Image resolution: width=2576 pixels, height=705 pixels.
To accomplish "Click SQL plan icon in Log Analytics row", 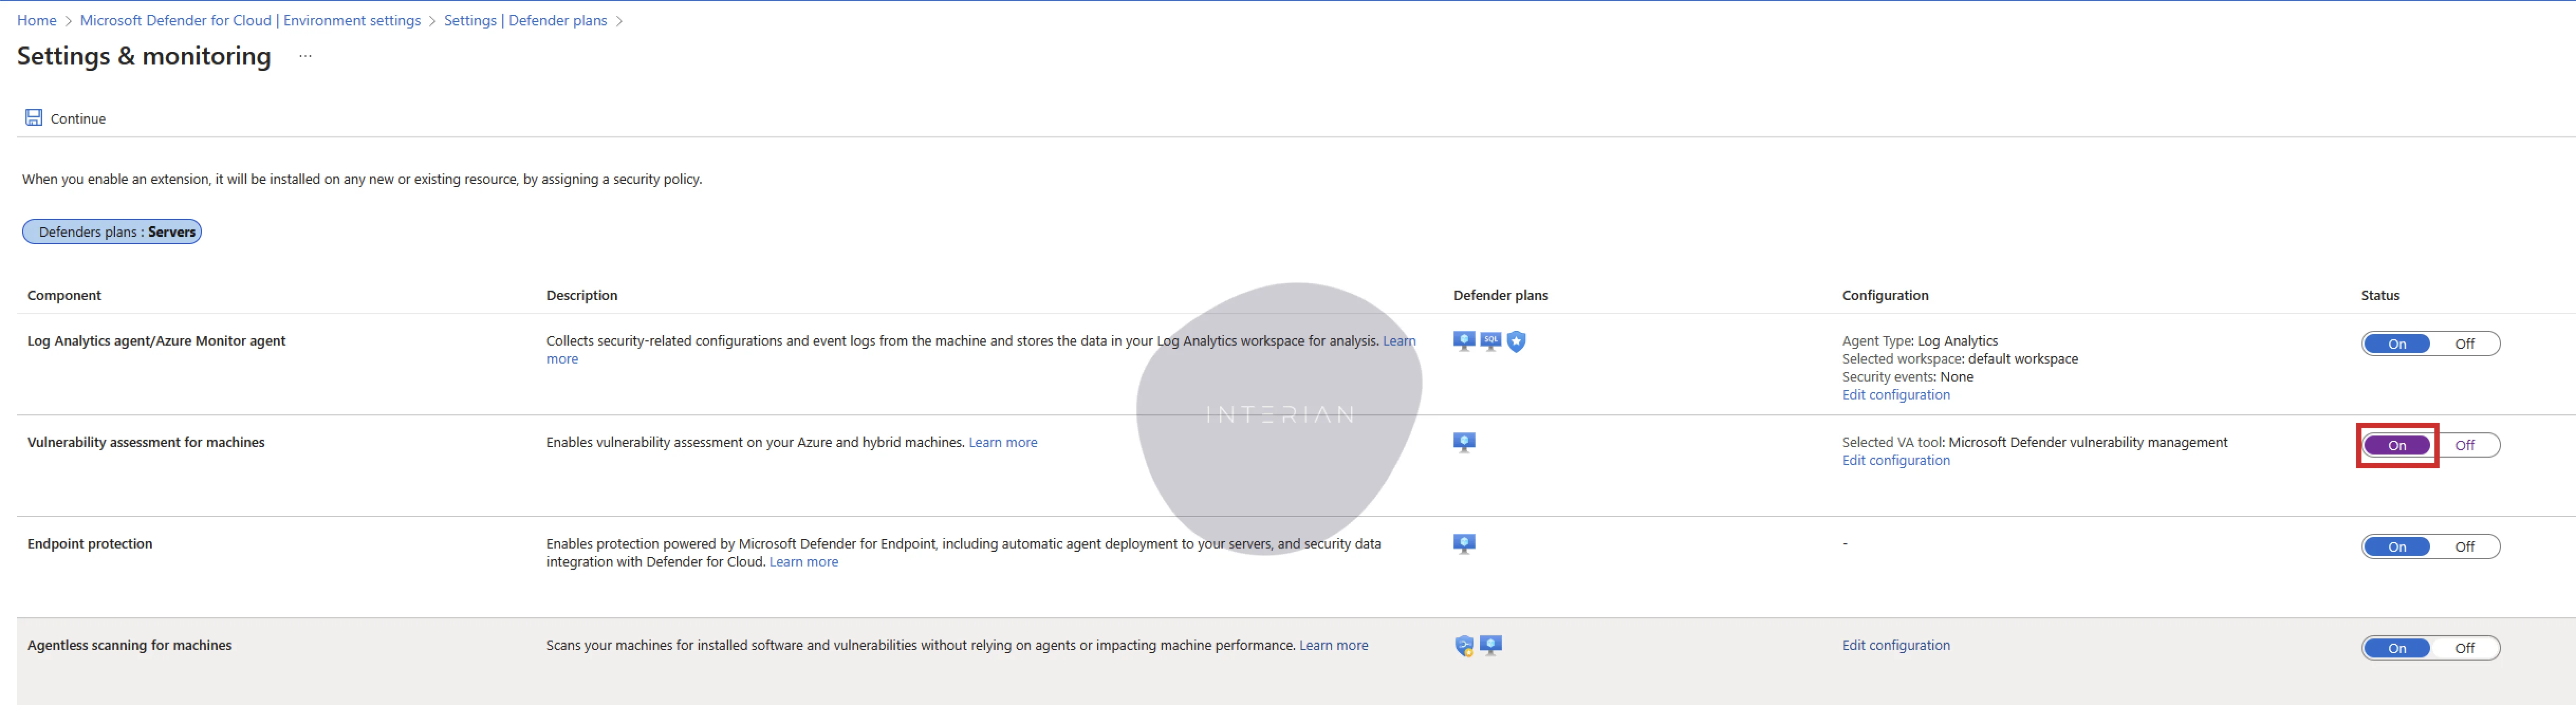I will click(x=1490, y=342).
